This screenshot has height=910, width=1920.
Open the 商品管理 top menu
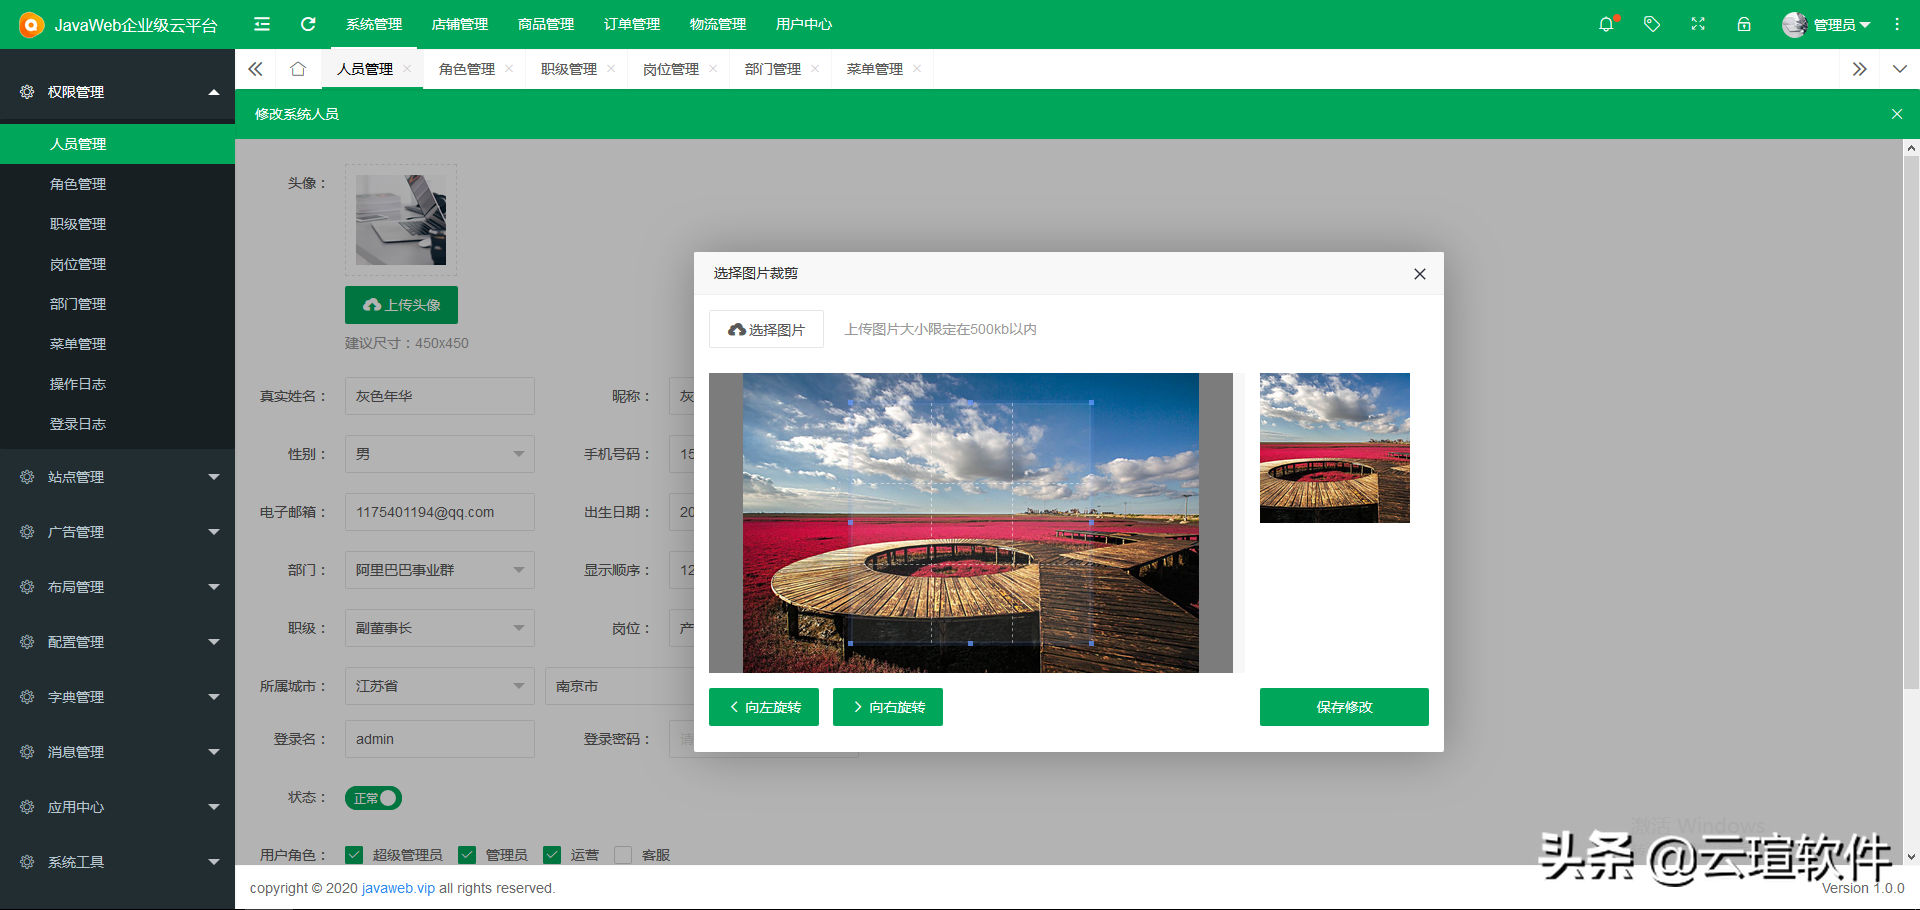(546, 24)
